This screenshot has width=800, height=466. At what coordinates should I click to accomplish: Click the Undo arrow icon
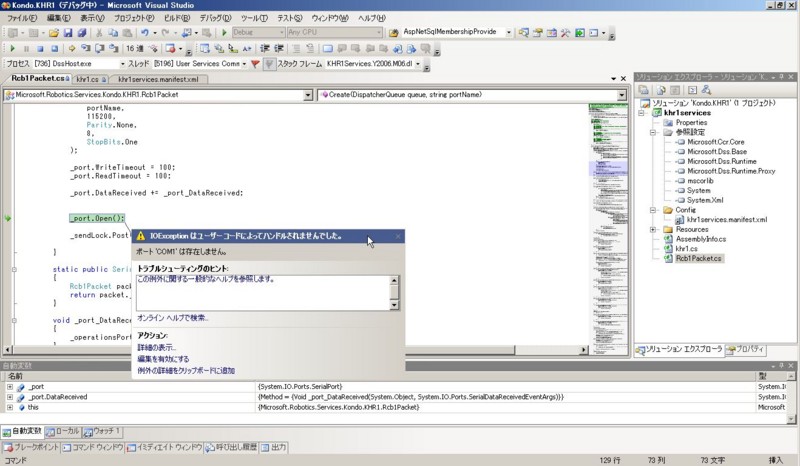145,33
